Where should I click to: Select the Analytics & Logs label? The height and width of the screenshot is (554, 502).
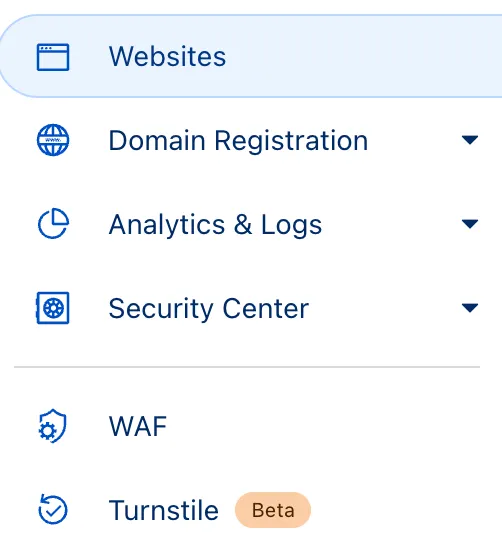215,225
